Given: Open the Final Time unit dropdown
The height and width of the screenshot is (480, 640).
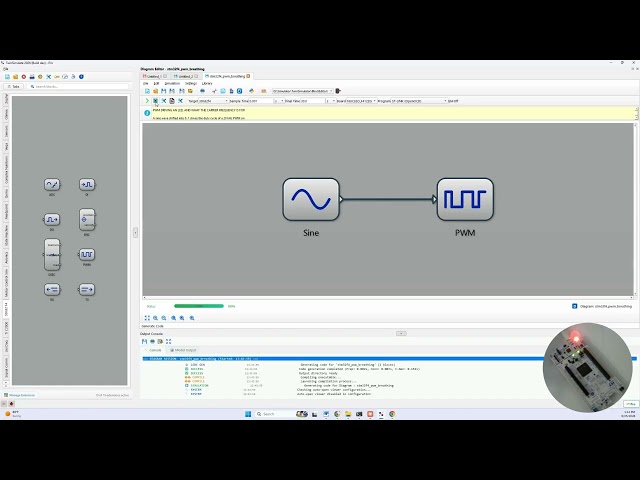Looking at the screenshot, I should 331,101.
